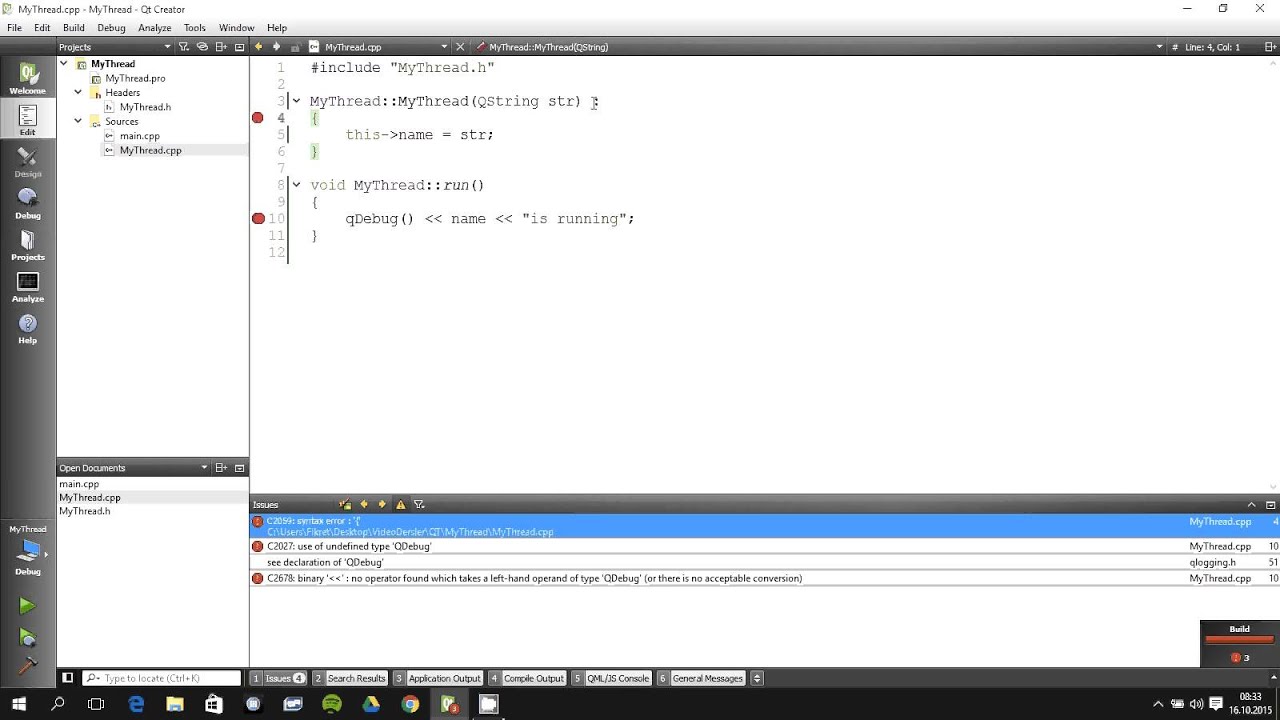Run the project with green arrow

pyautogui.click(x=27, y=606)
